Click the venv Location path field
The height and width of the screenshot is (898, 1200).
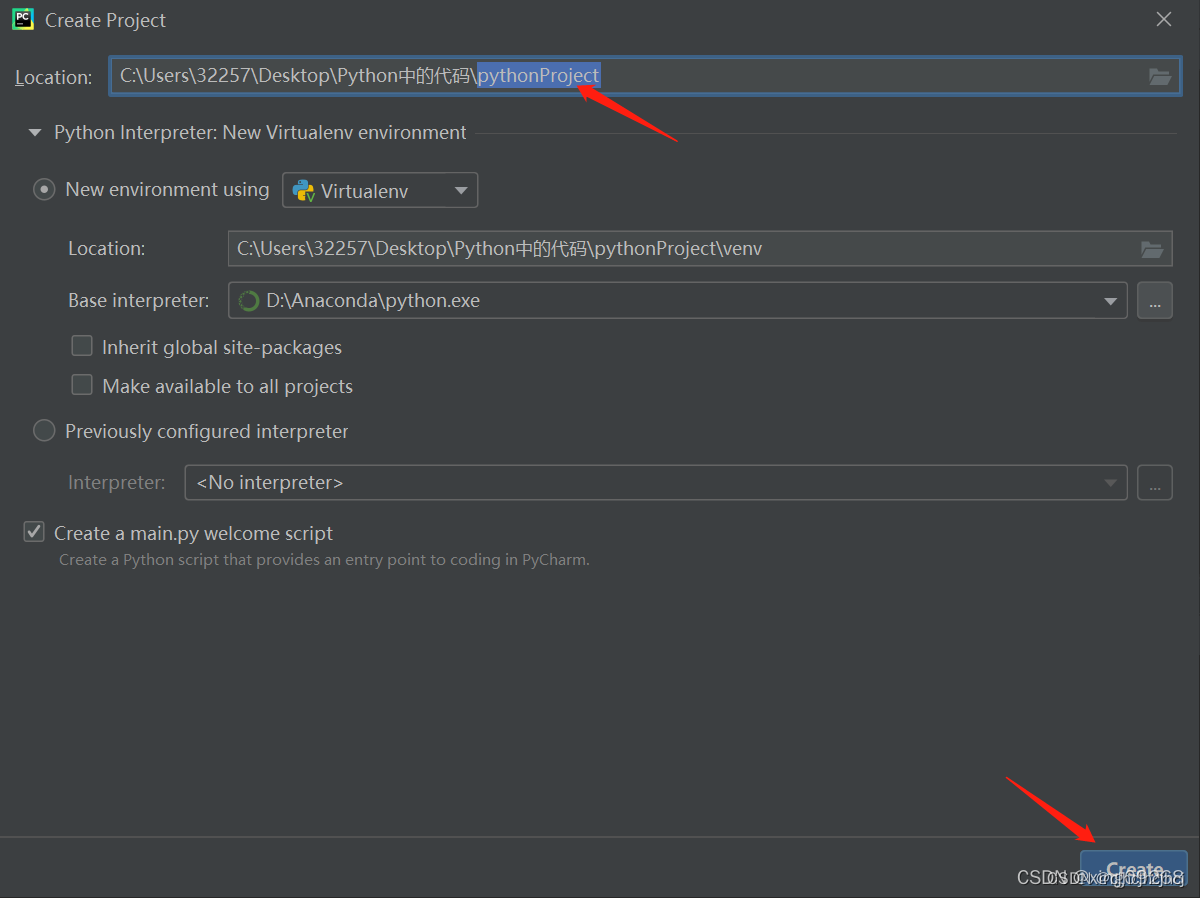click(700, 249)
